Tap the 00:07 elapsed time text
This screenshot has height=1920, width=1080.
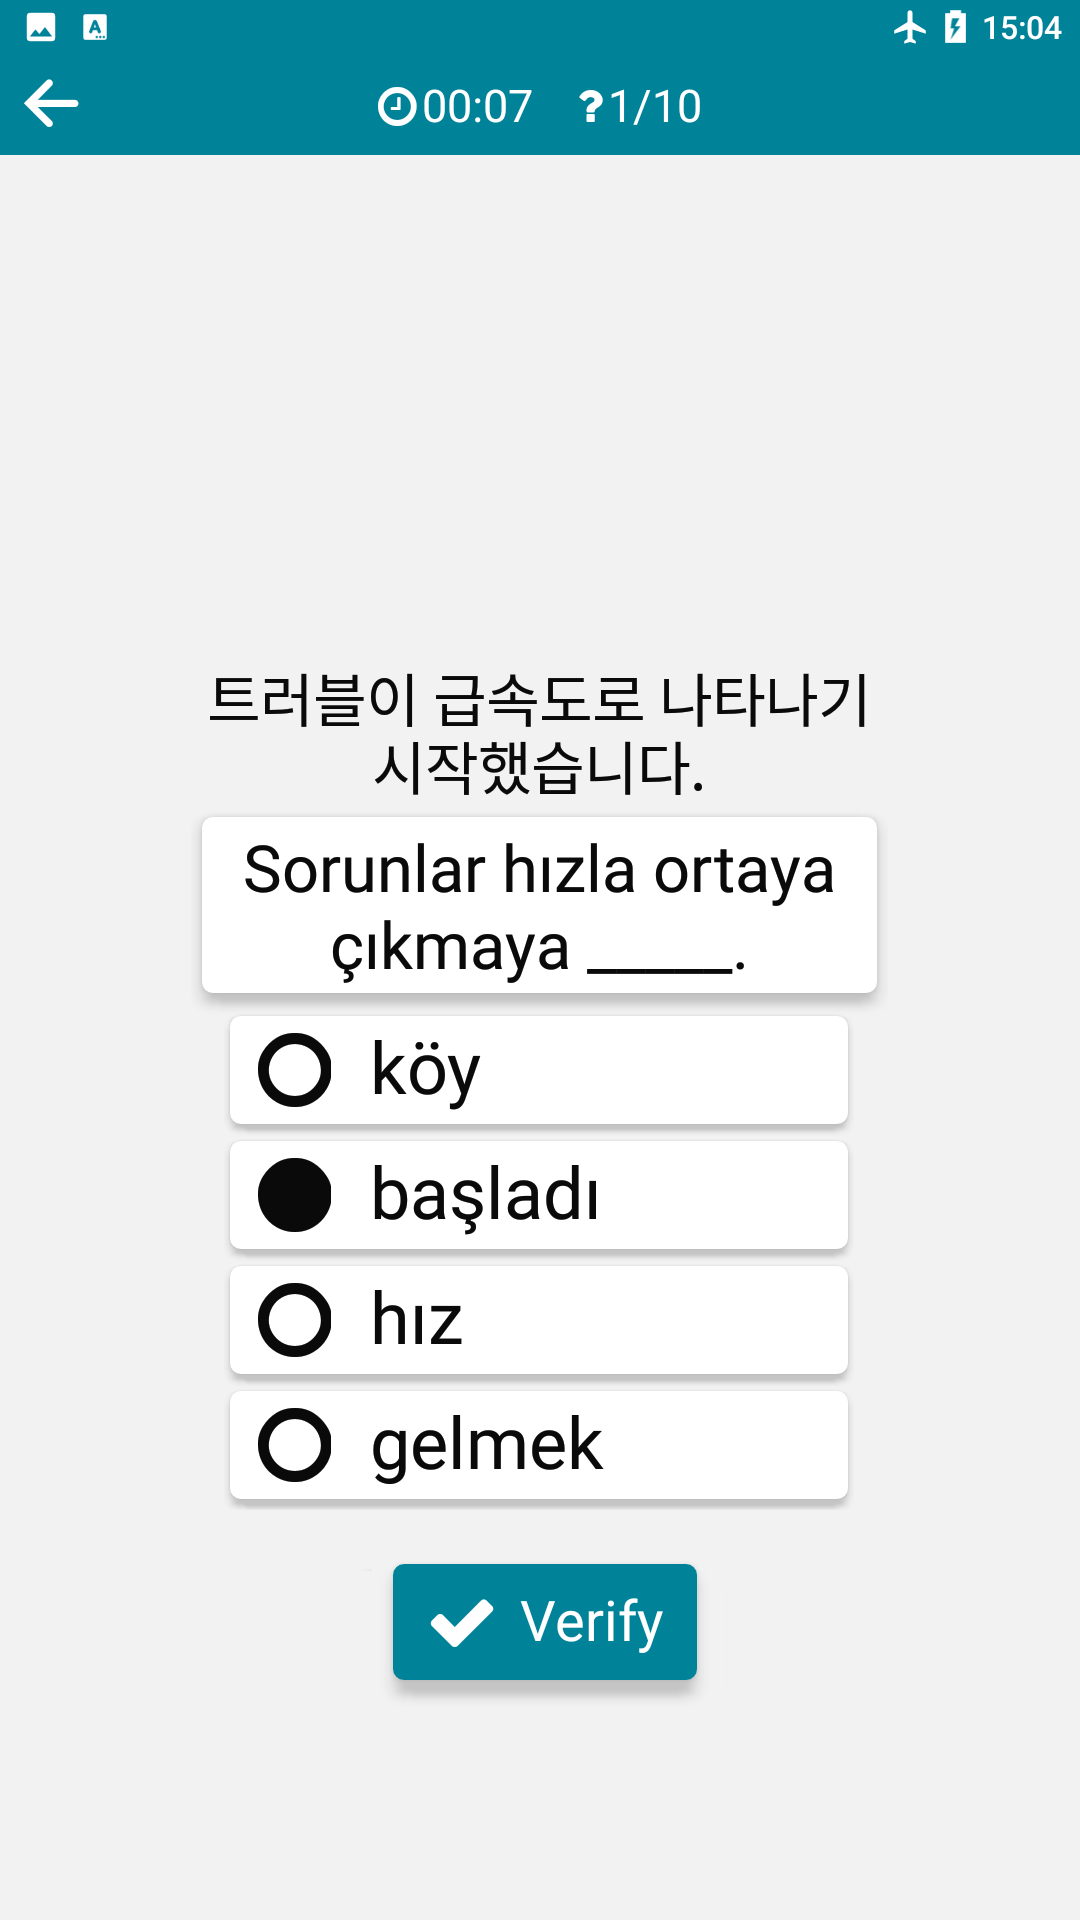[477, 106]
